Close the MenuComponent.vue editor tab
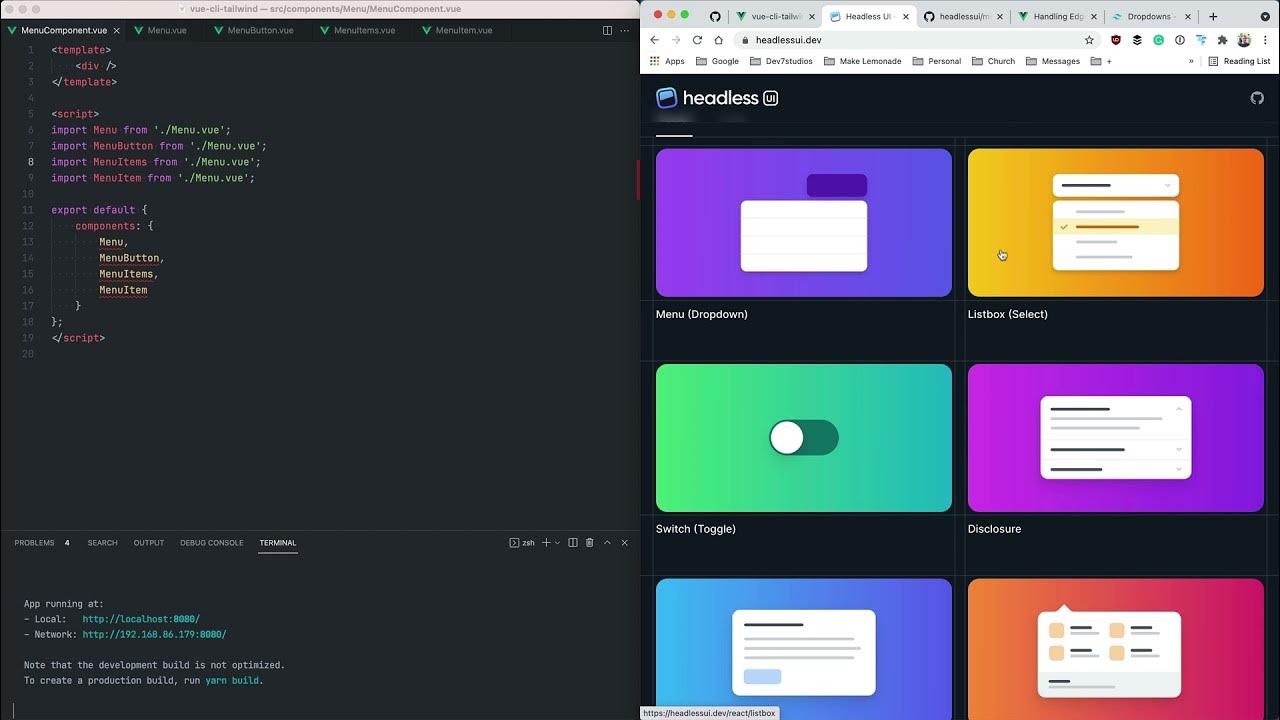 pyautogui.click(x=116, y=30)
